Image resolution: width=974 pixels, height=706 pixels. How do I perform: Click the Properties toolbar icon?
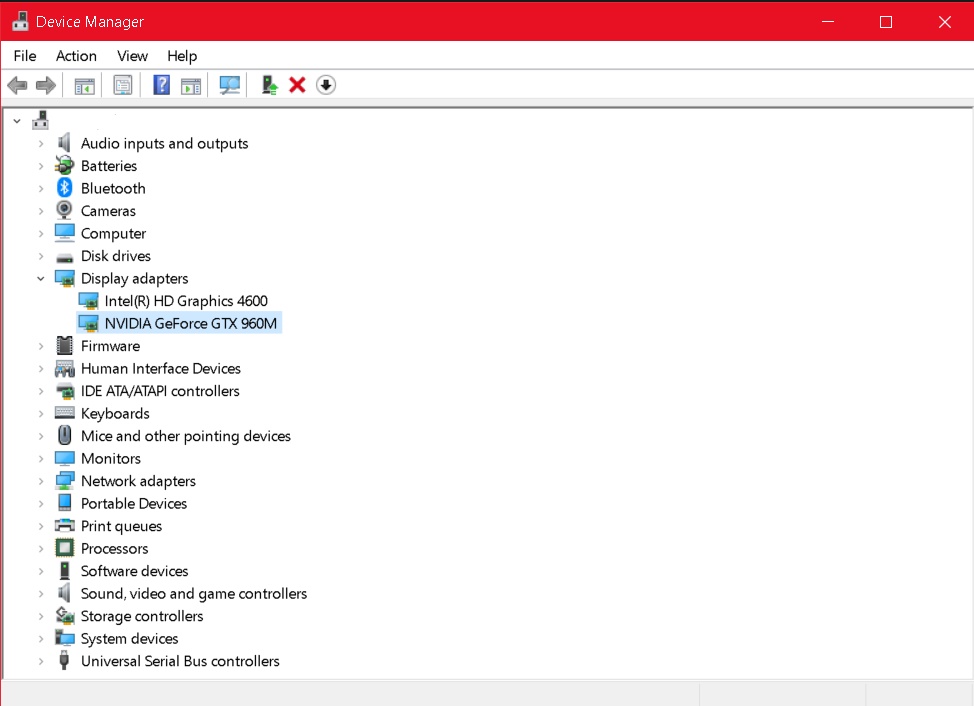[x=122, y=85]
